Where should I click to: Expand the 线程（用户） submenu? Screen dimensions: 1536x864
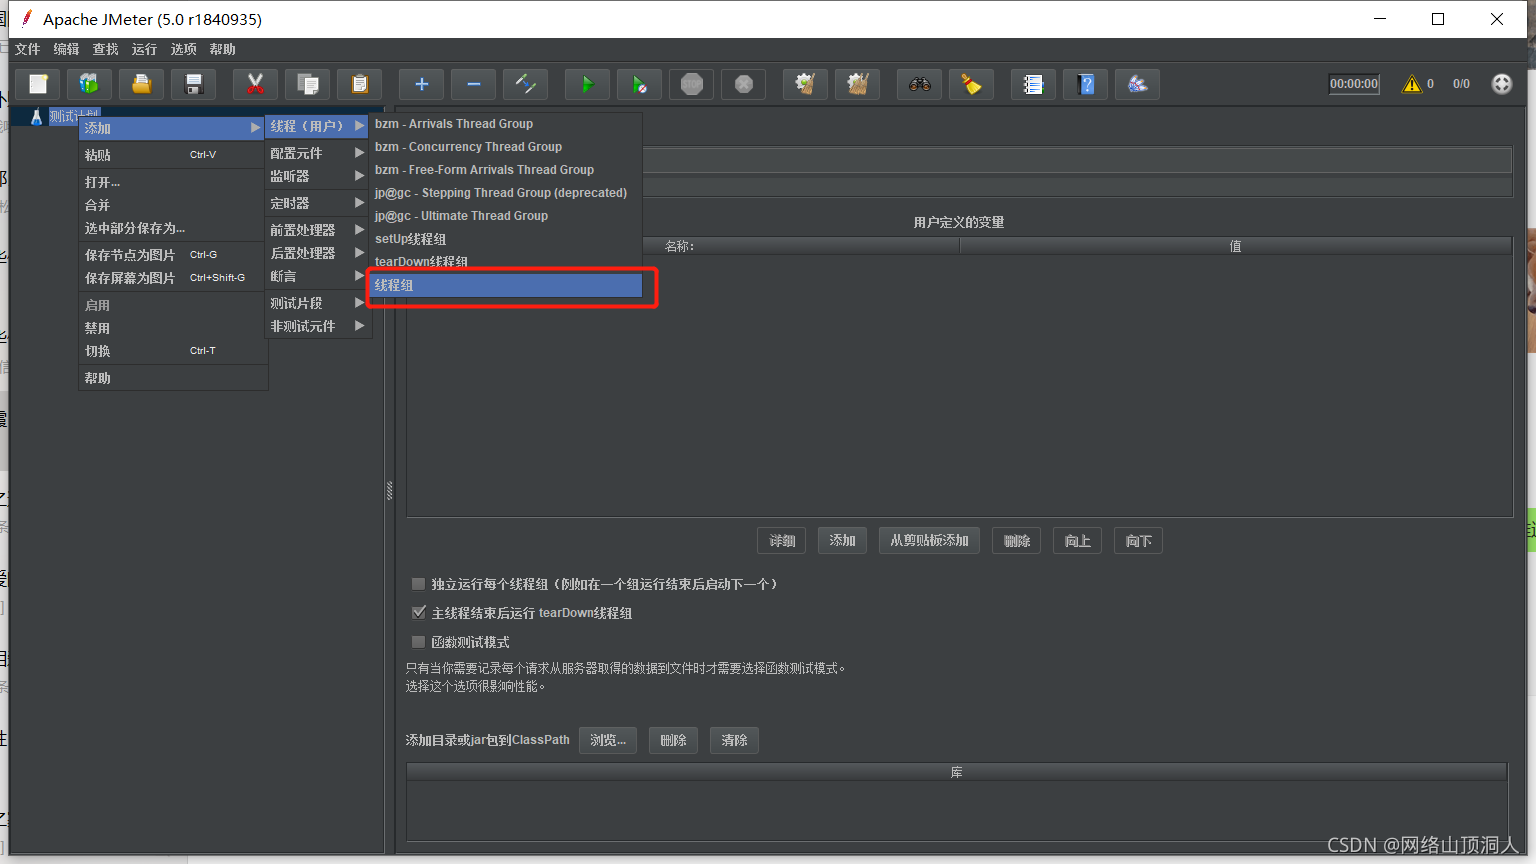tap(318, 126)
